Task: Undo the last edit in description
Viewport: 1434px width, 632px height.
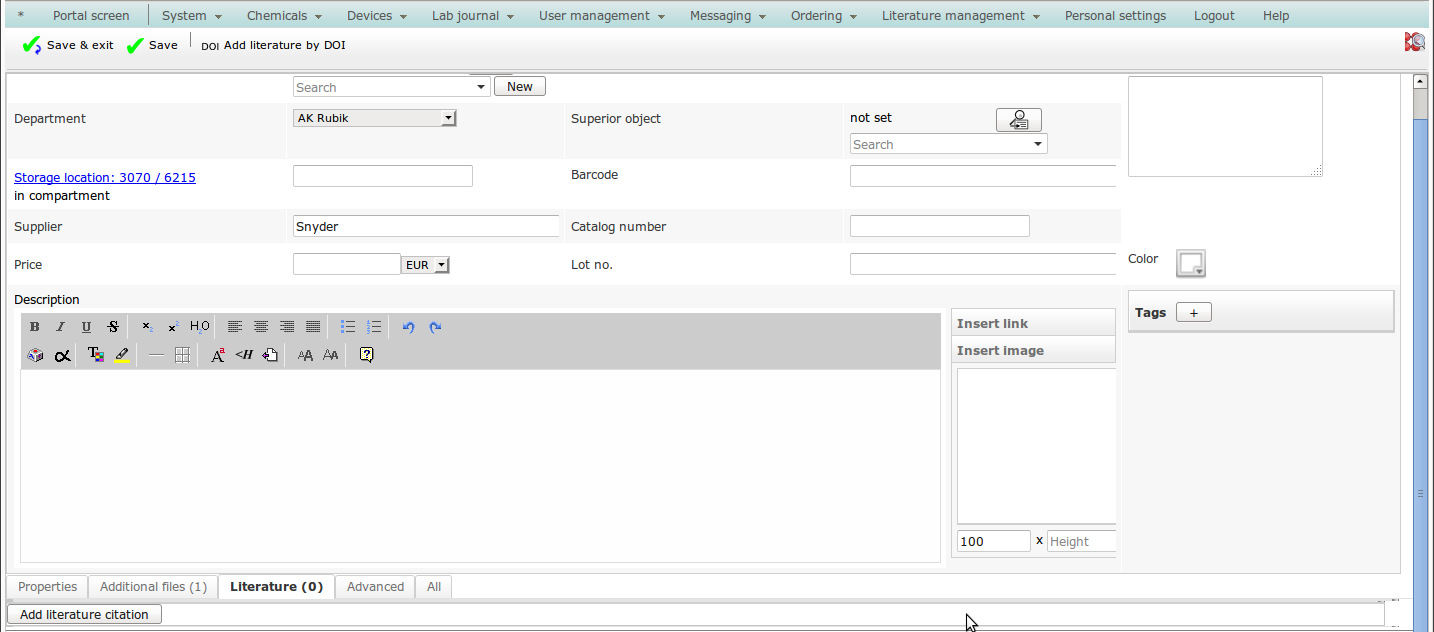Action: tap(408, 327)
